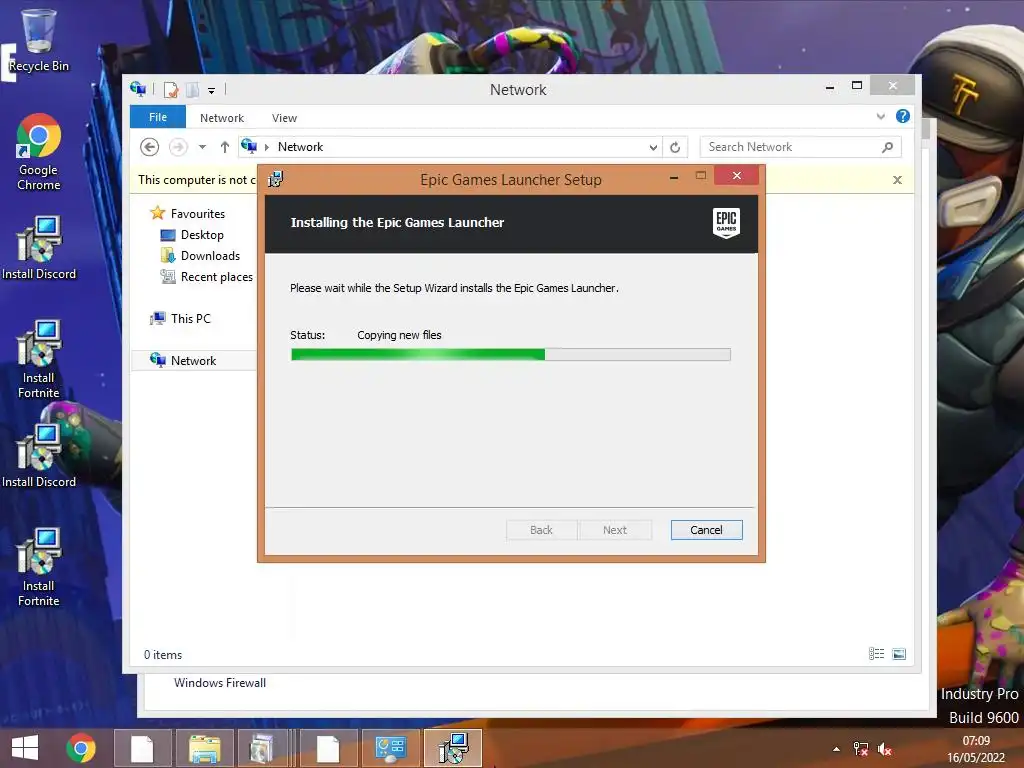This screenshot has width=1024, height=768.
Task: Click the New Folder quick access icon in the Network window
Action: pyautogui.click(x=193, y=90)
